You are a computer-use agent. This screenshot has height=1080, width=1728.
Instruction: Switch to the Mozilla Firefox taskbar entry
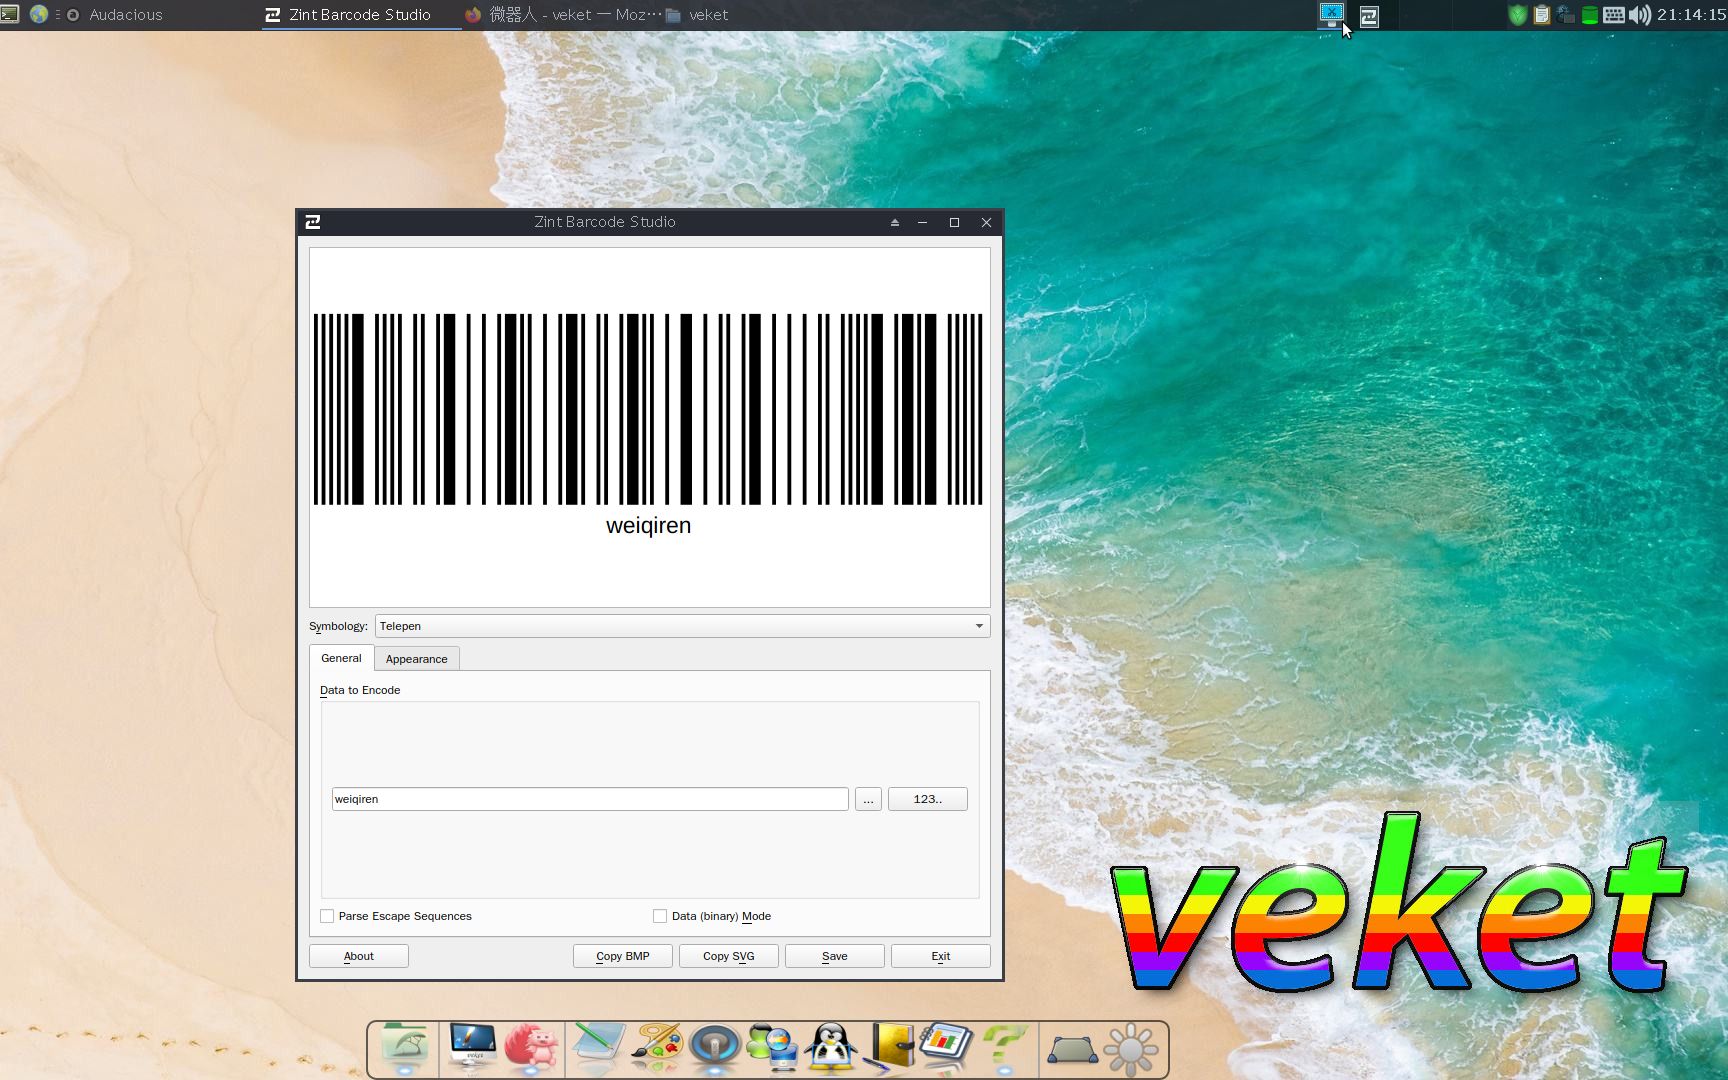pyautogui.click(x=563, y=15)
